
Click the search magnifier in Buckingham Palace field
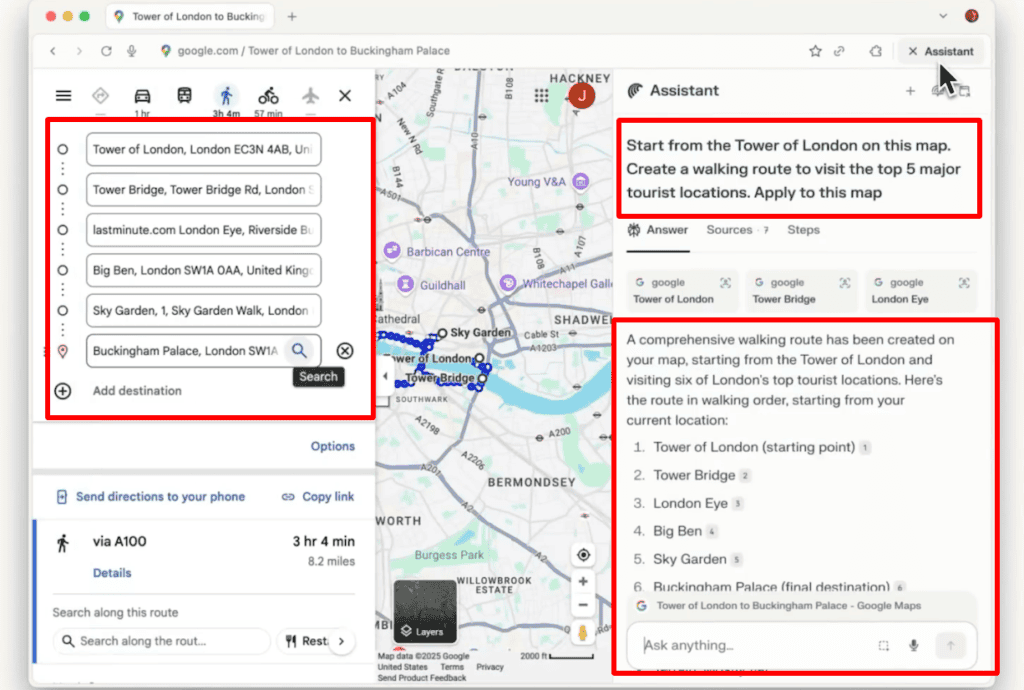(x=299, y=351)
